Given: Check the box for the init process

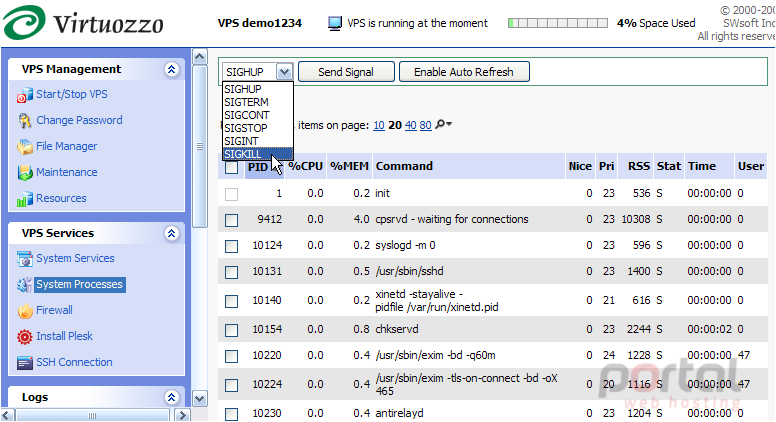Looking at the screenshot, I should point(231,194).
